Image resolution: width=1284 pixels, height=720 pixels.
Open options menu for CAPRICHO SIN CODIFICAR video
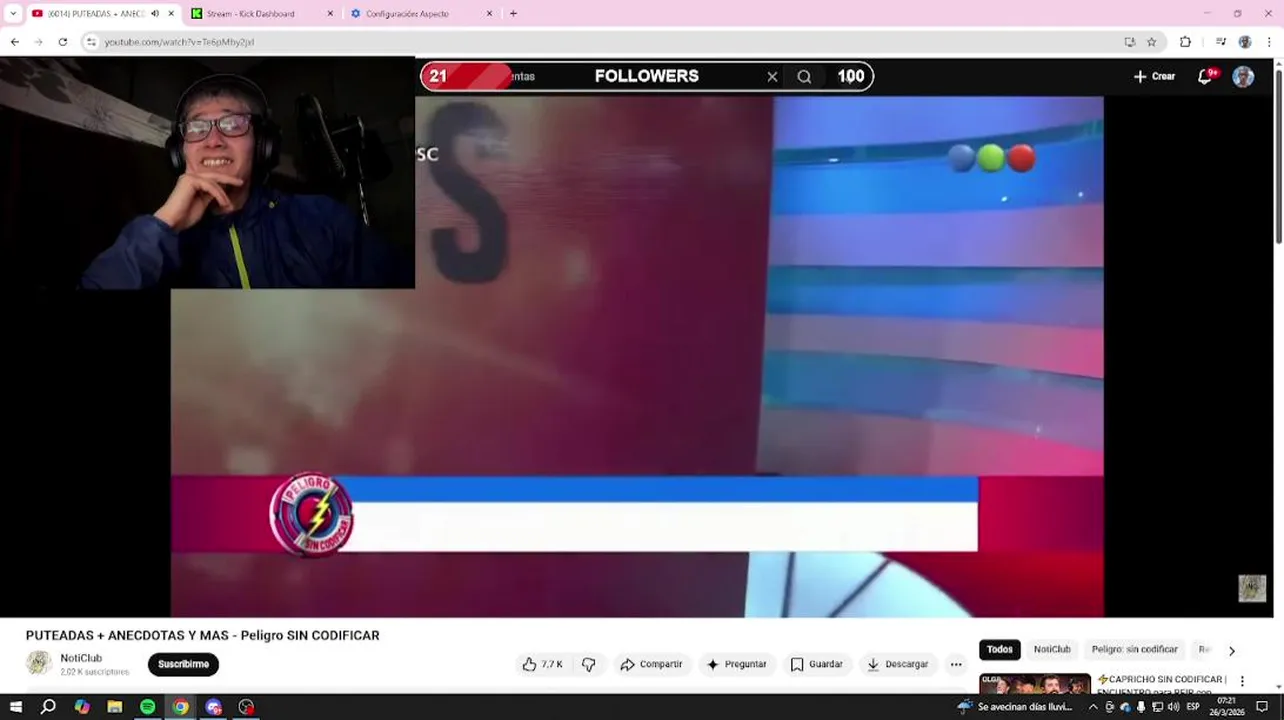[x=1242, y=681]
